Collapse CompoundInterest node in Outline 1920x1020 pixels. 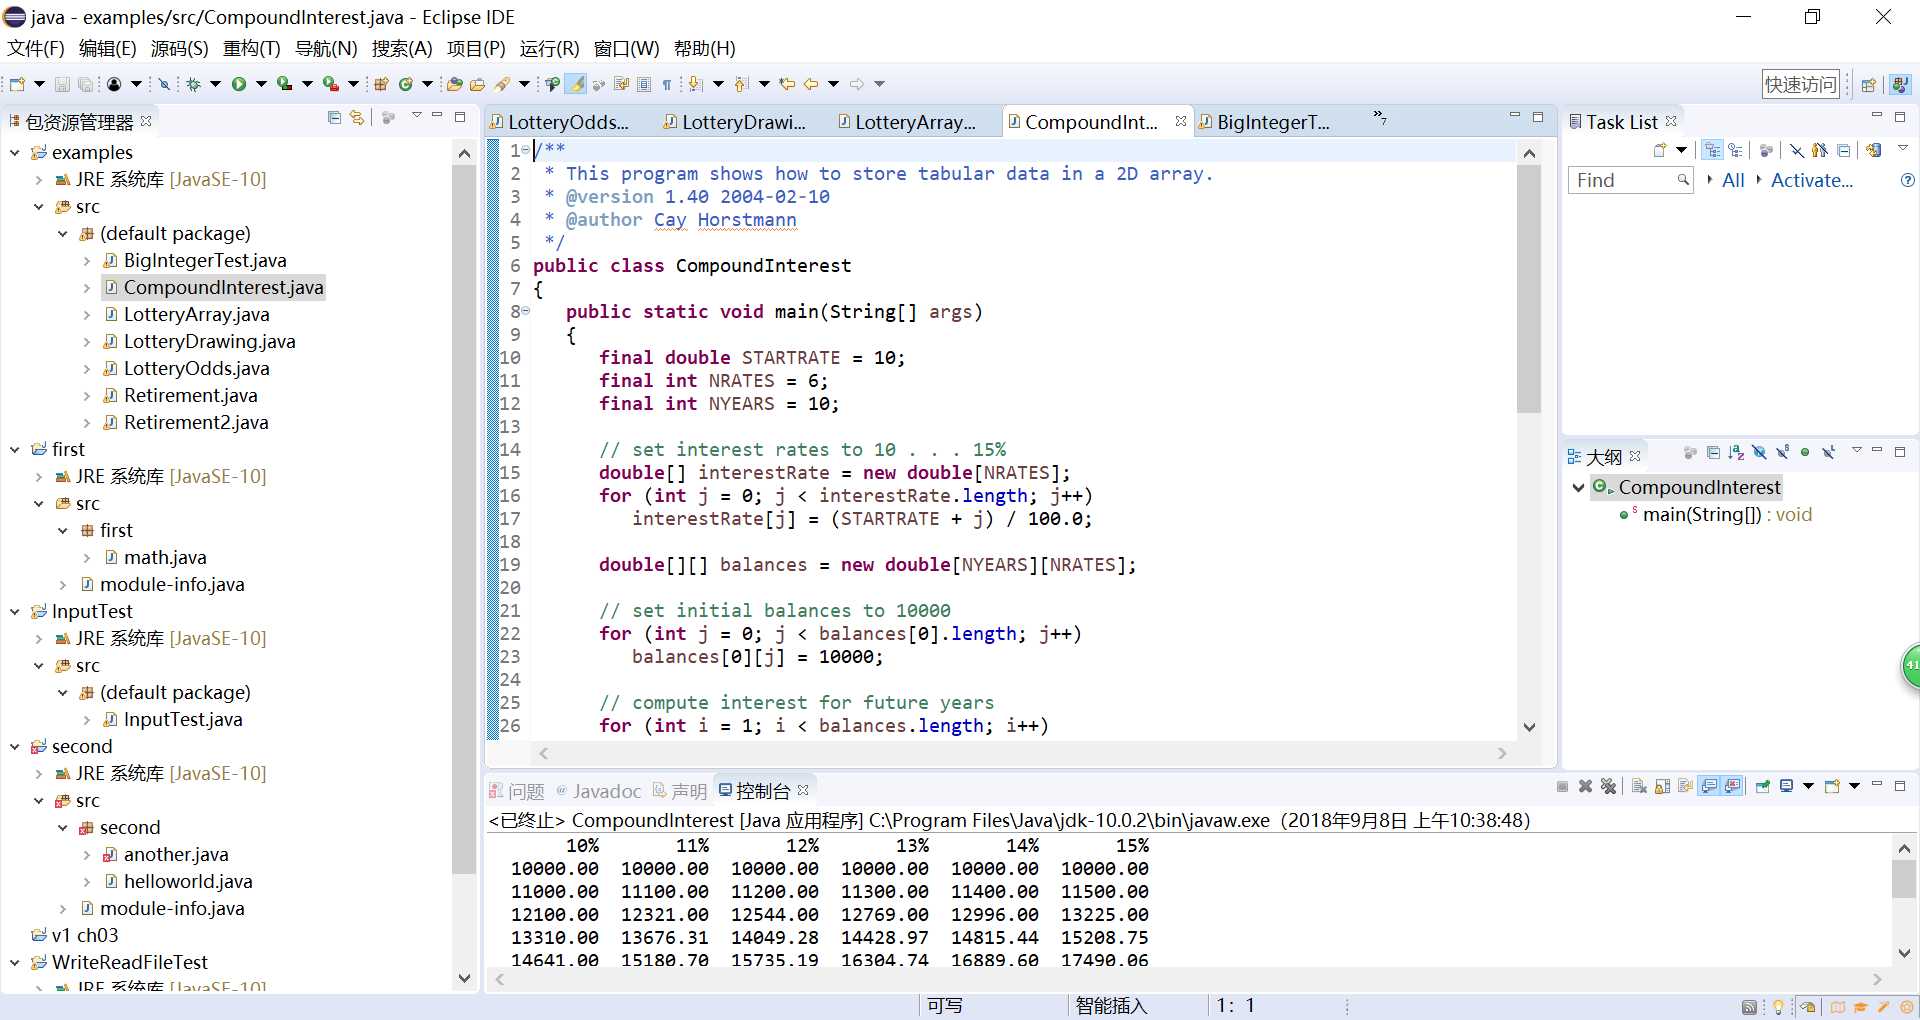(1579, 488)
